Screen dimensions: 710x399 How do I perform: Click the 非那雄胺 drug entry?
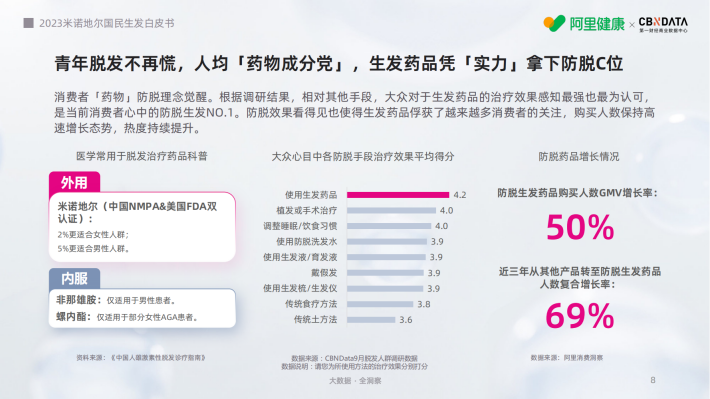pyautogui.click(x=116, y=300)
